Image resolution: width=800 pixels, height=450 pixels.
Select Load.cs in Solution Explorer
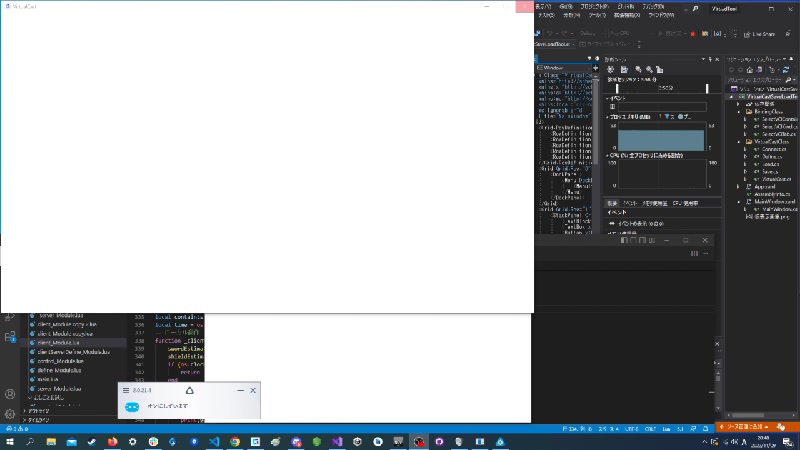(770, 164)
